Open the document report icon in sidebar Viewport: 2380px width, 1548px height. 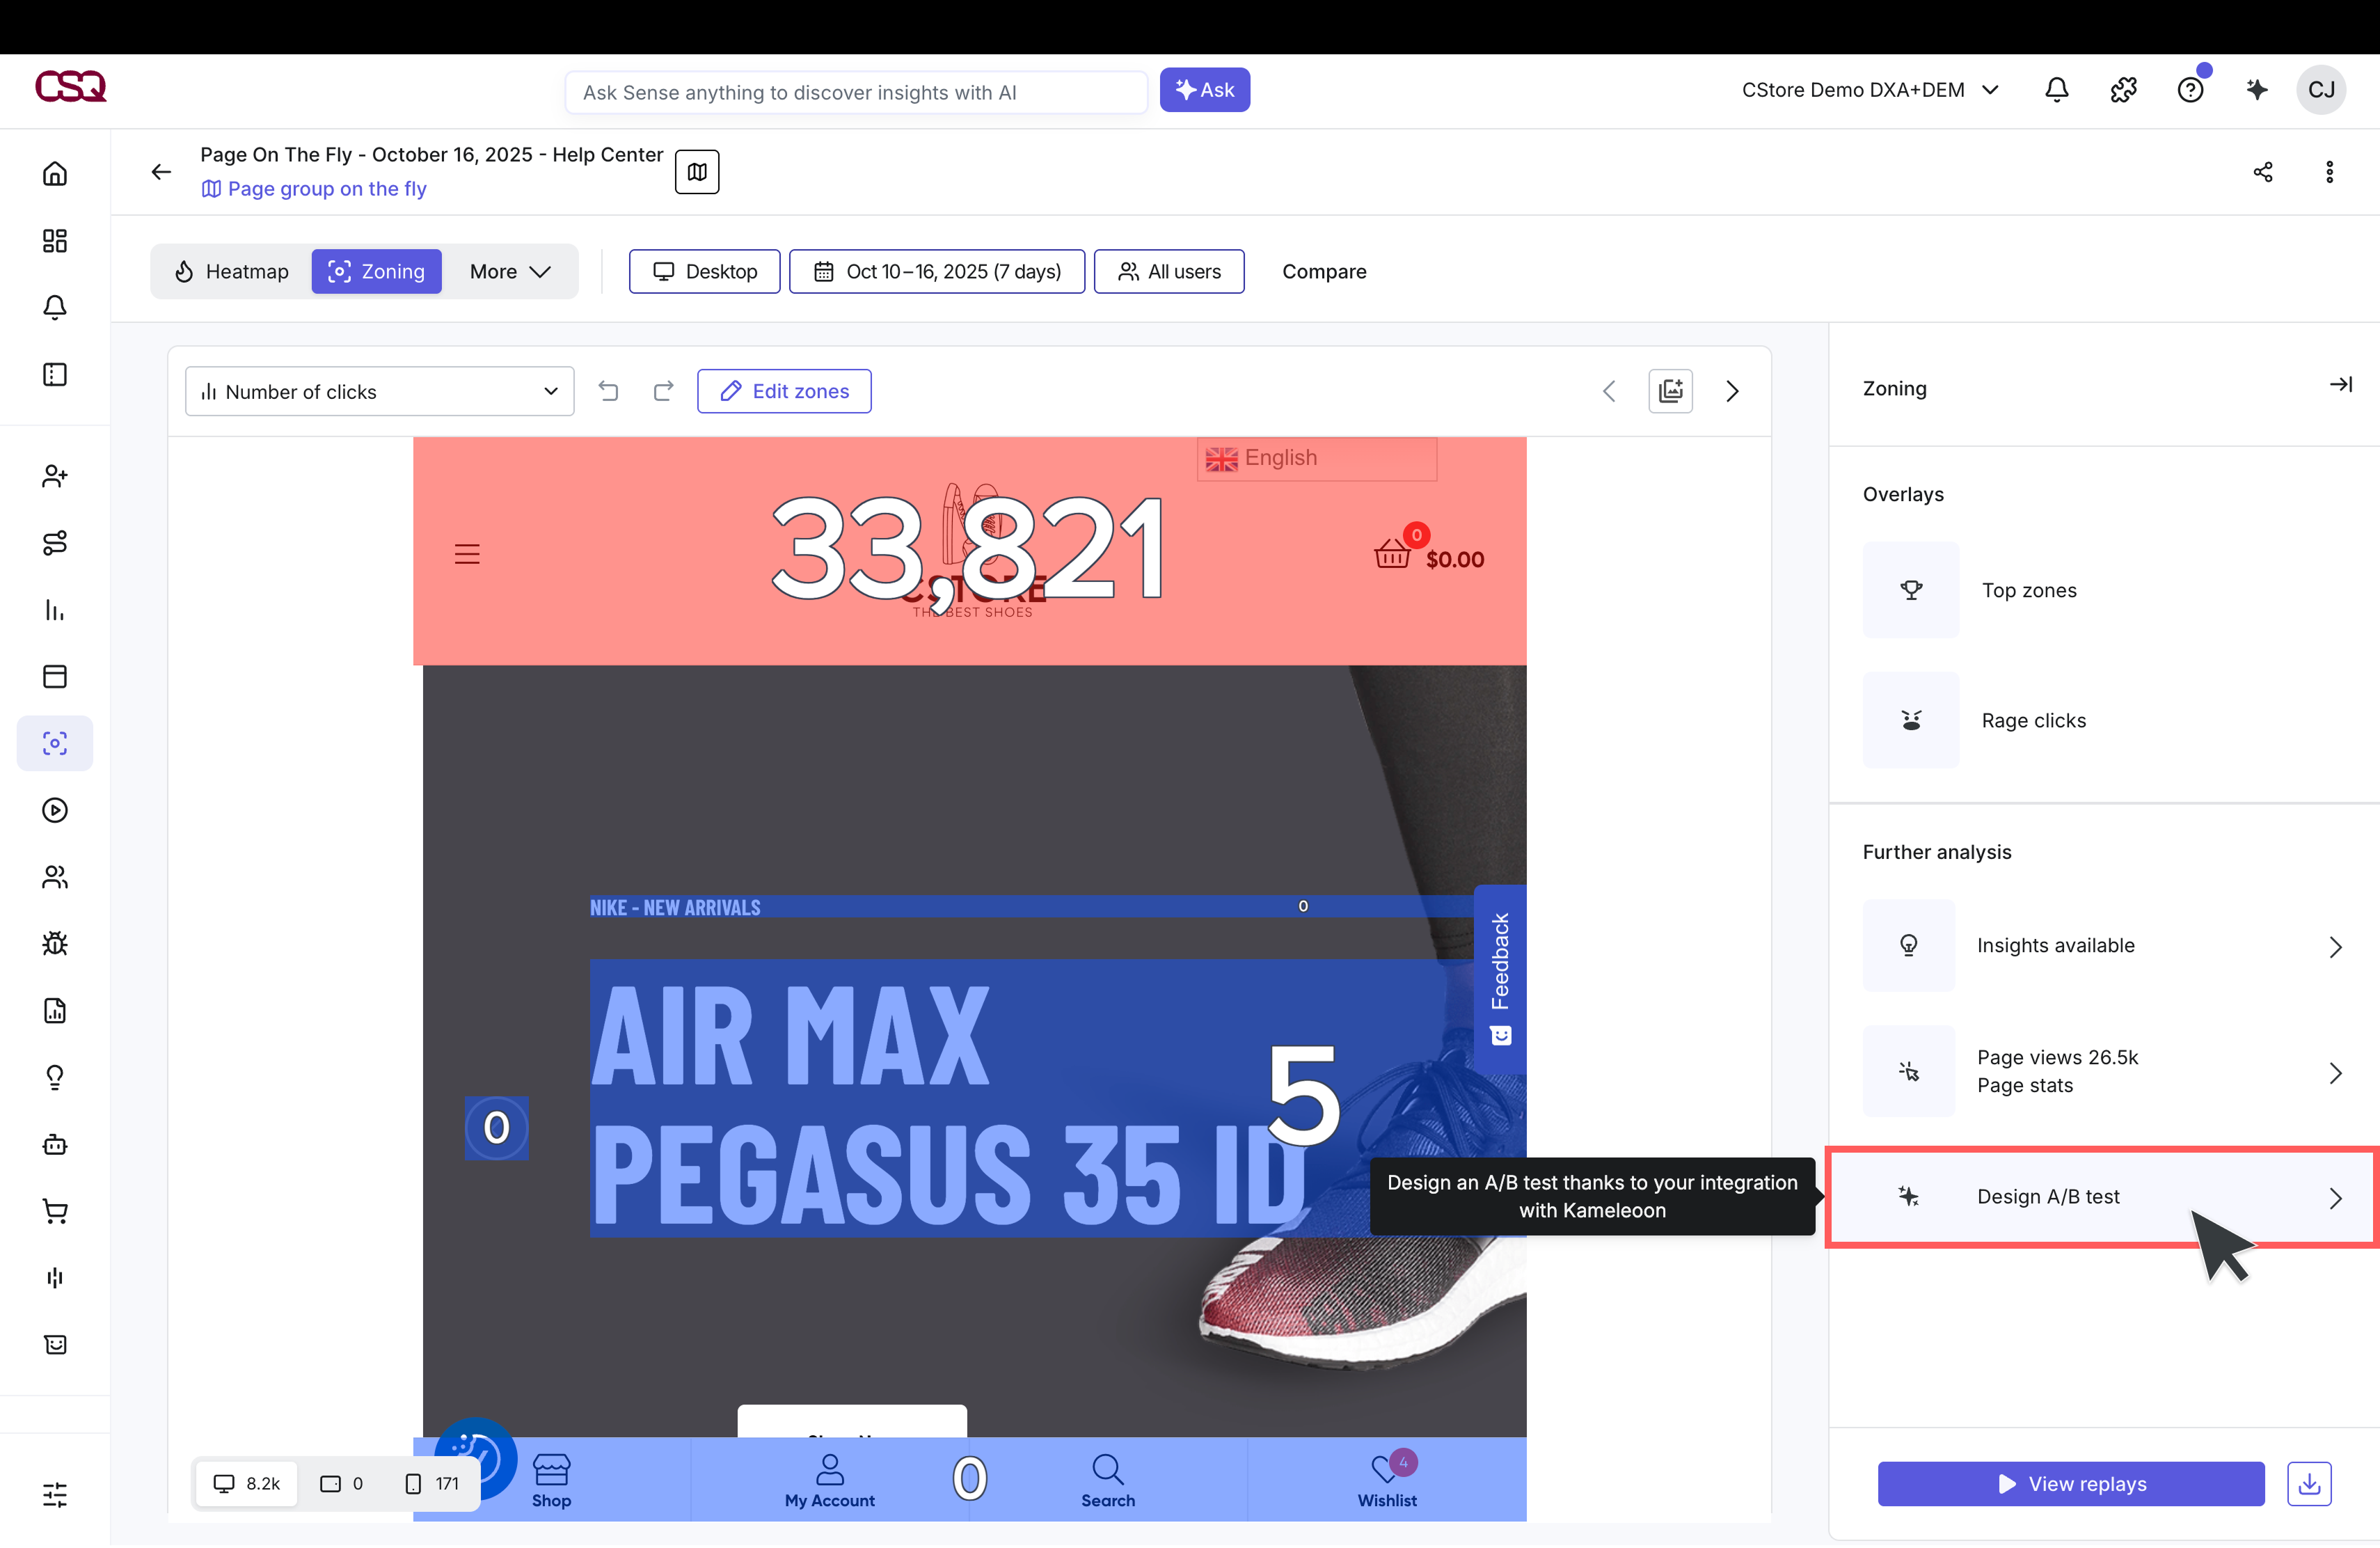point(55,1011)
